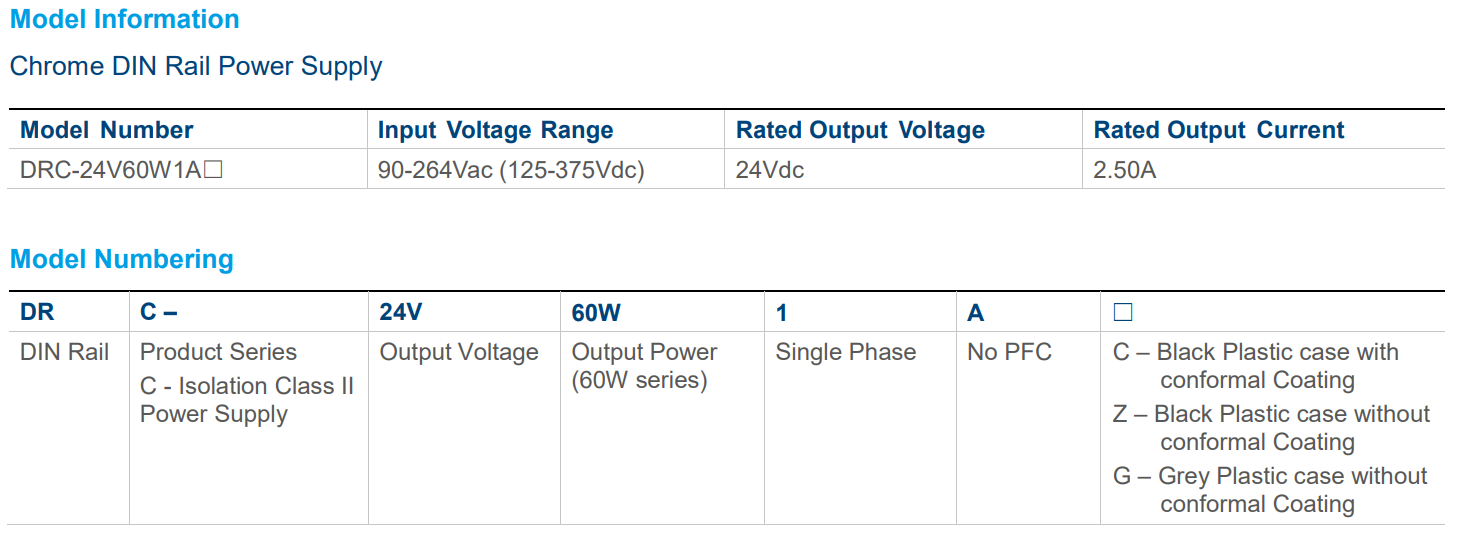1464x537 pixels.
Task: Click the 'Model Information' heading
Action: coord(125,19)
